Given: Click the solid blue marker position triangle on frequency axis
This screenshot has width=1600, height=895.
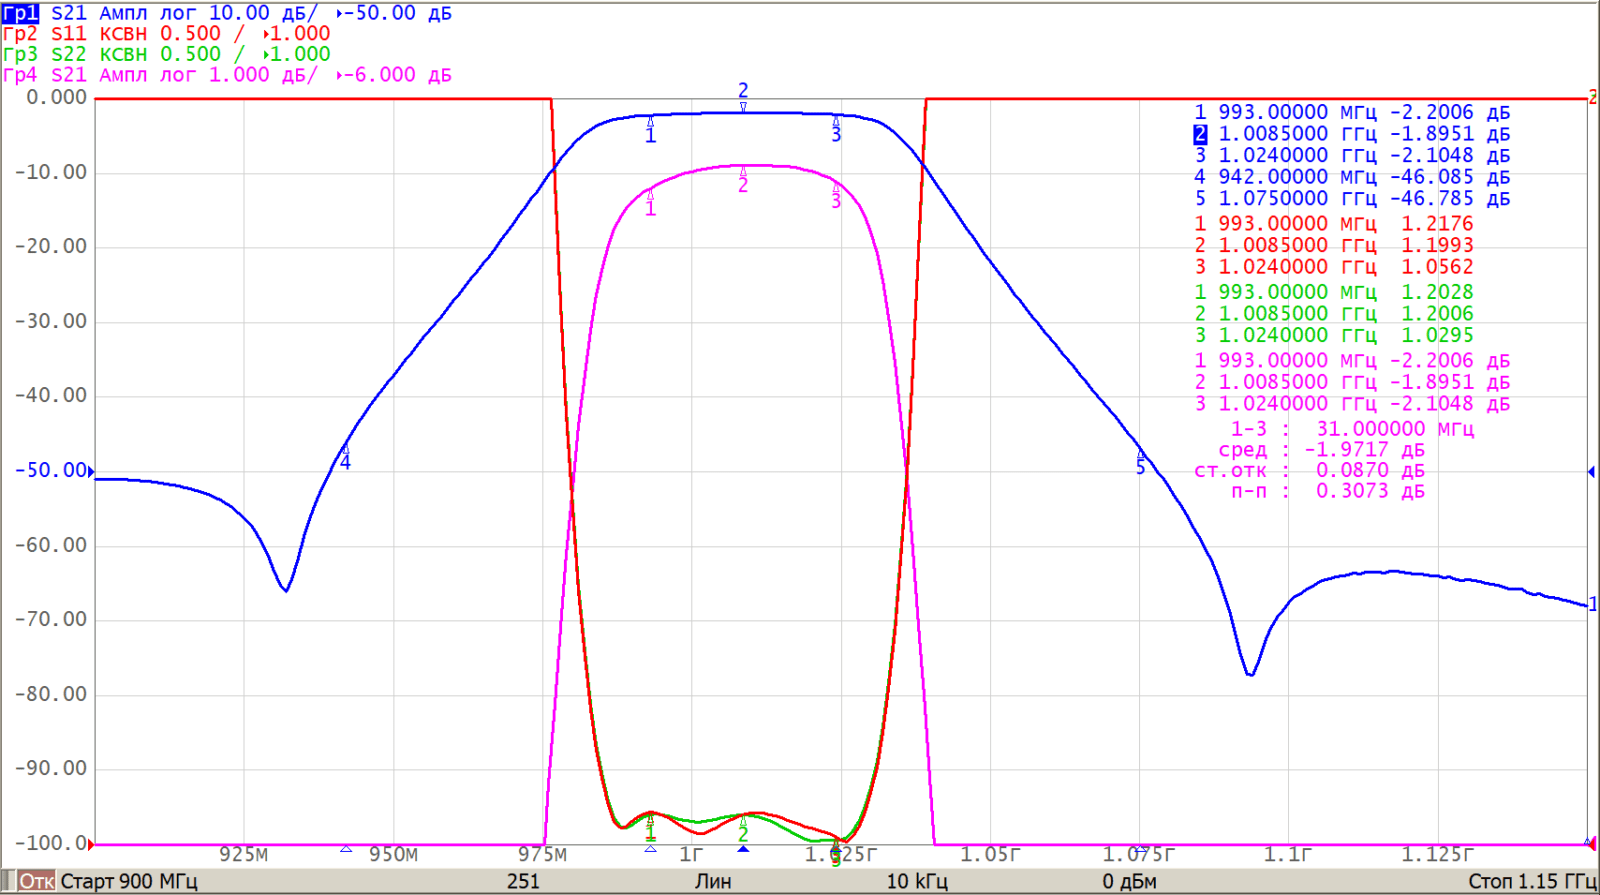Looking at the screenshot, I should click(743, 849).
